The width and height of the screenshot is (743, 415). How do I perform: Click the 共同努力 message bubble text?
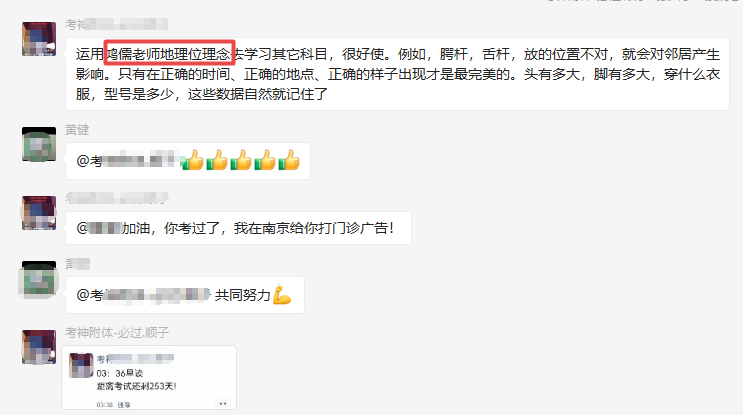tap(242, 295)
